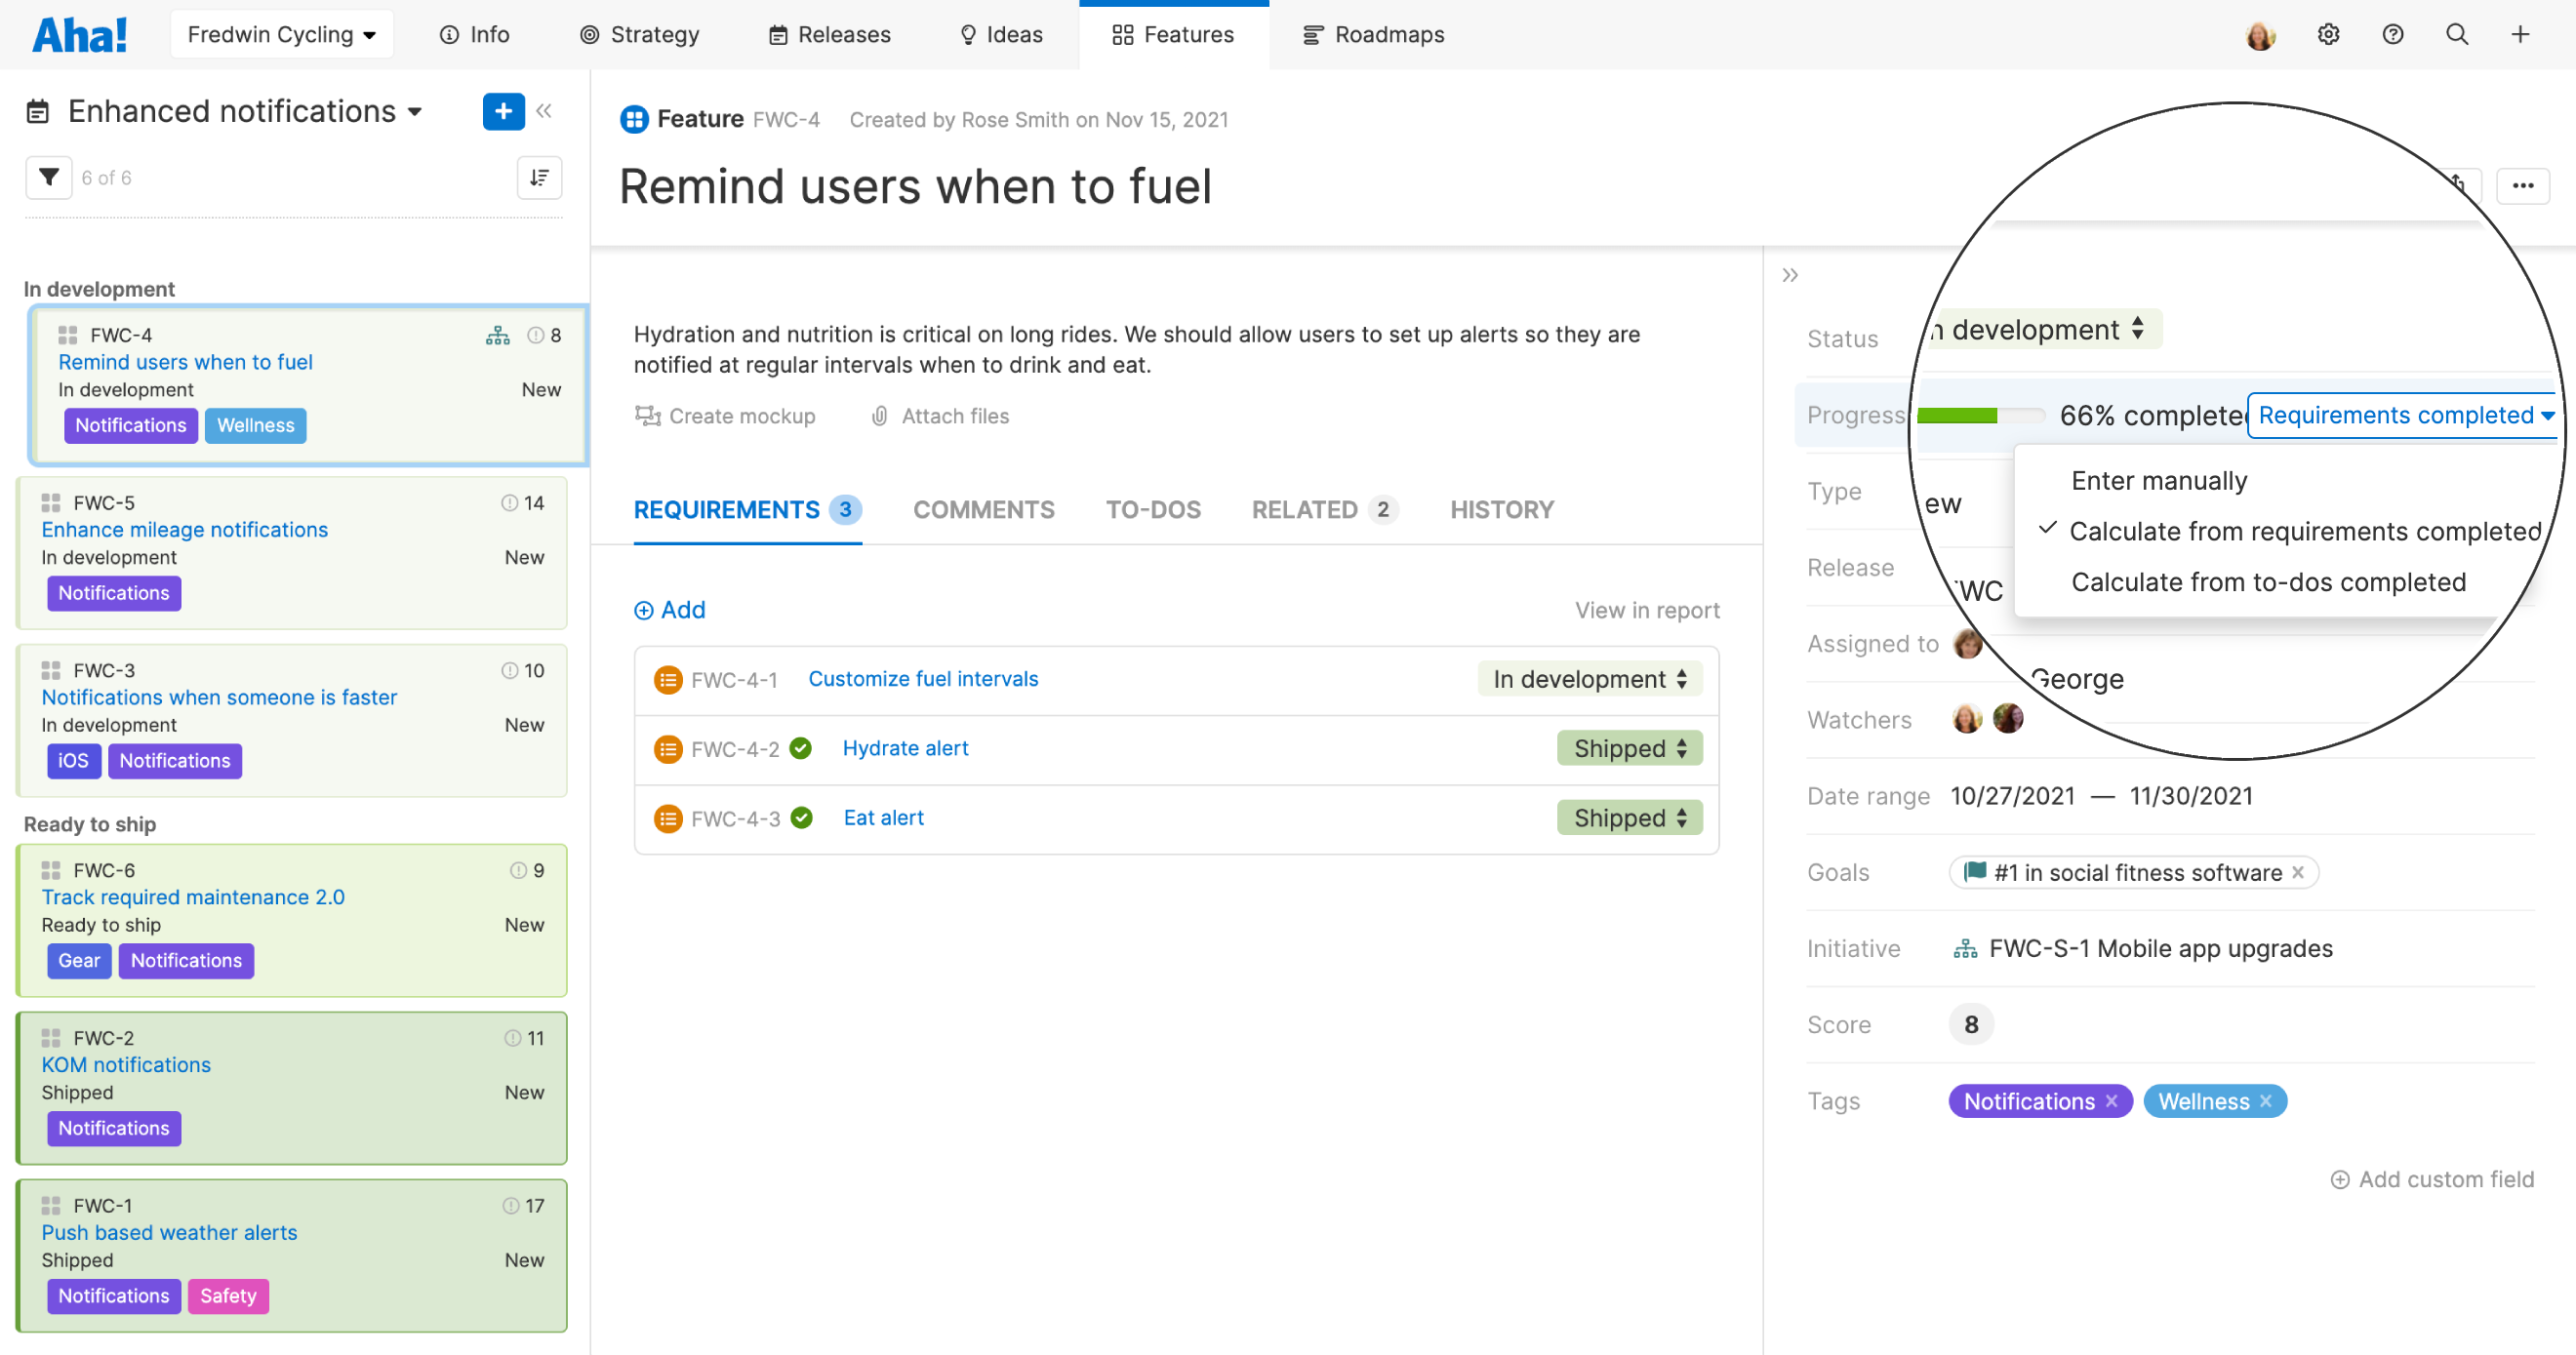The height and width of the screenshot is (1355, 2576).
Task: Click the Aha! logo
Action: 80,33
